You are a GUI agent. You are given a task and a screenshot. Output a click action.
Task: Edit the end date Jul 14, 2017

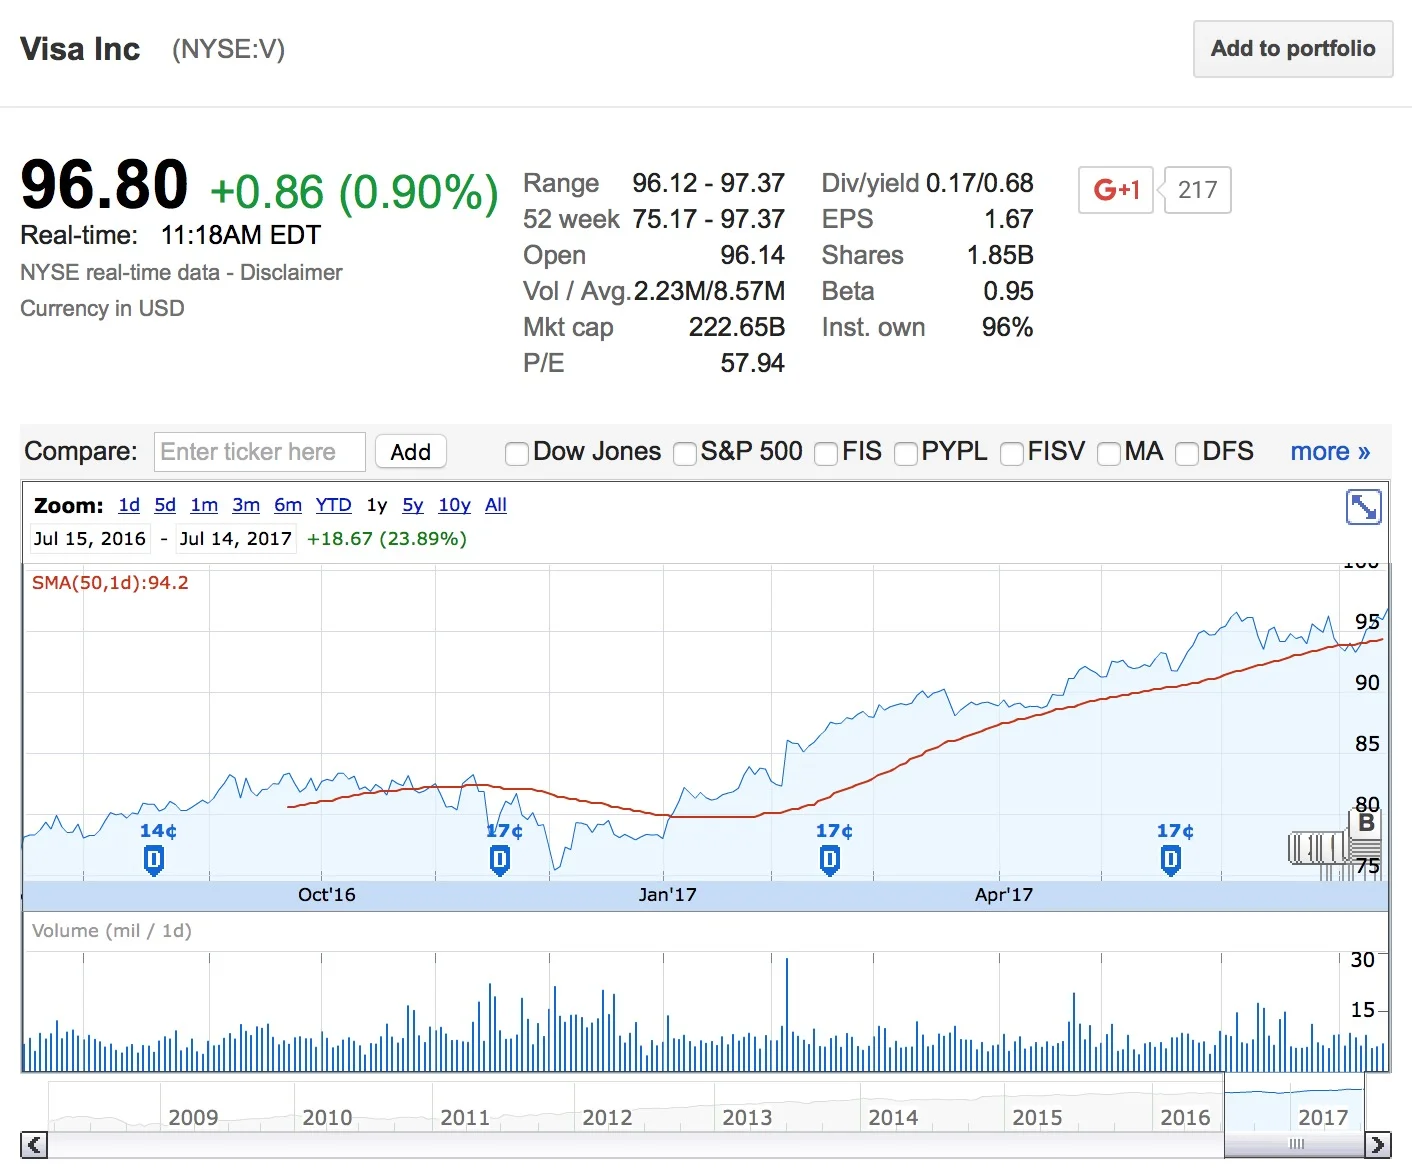236,539
